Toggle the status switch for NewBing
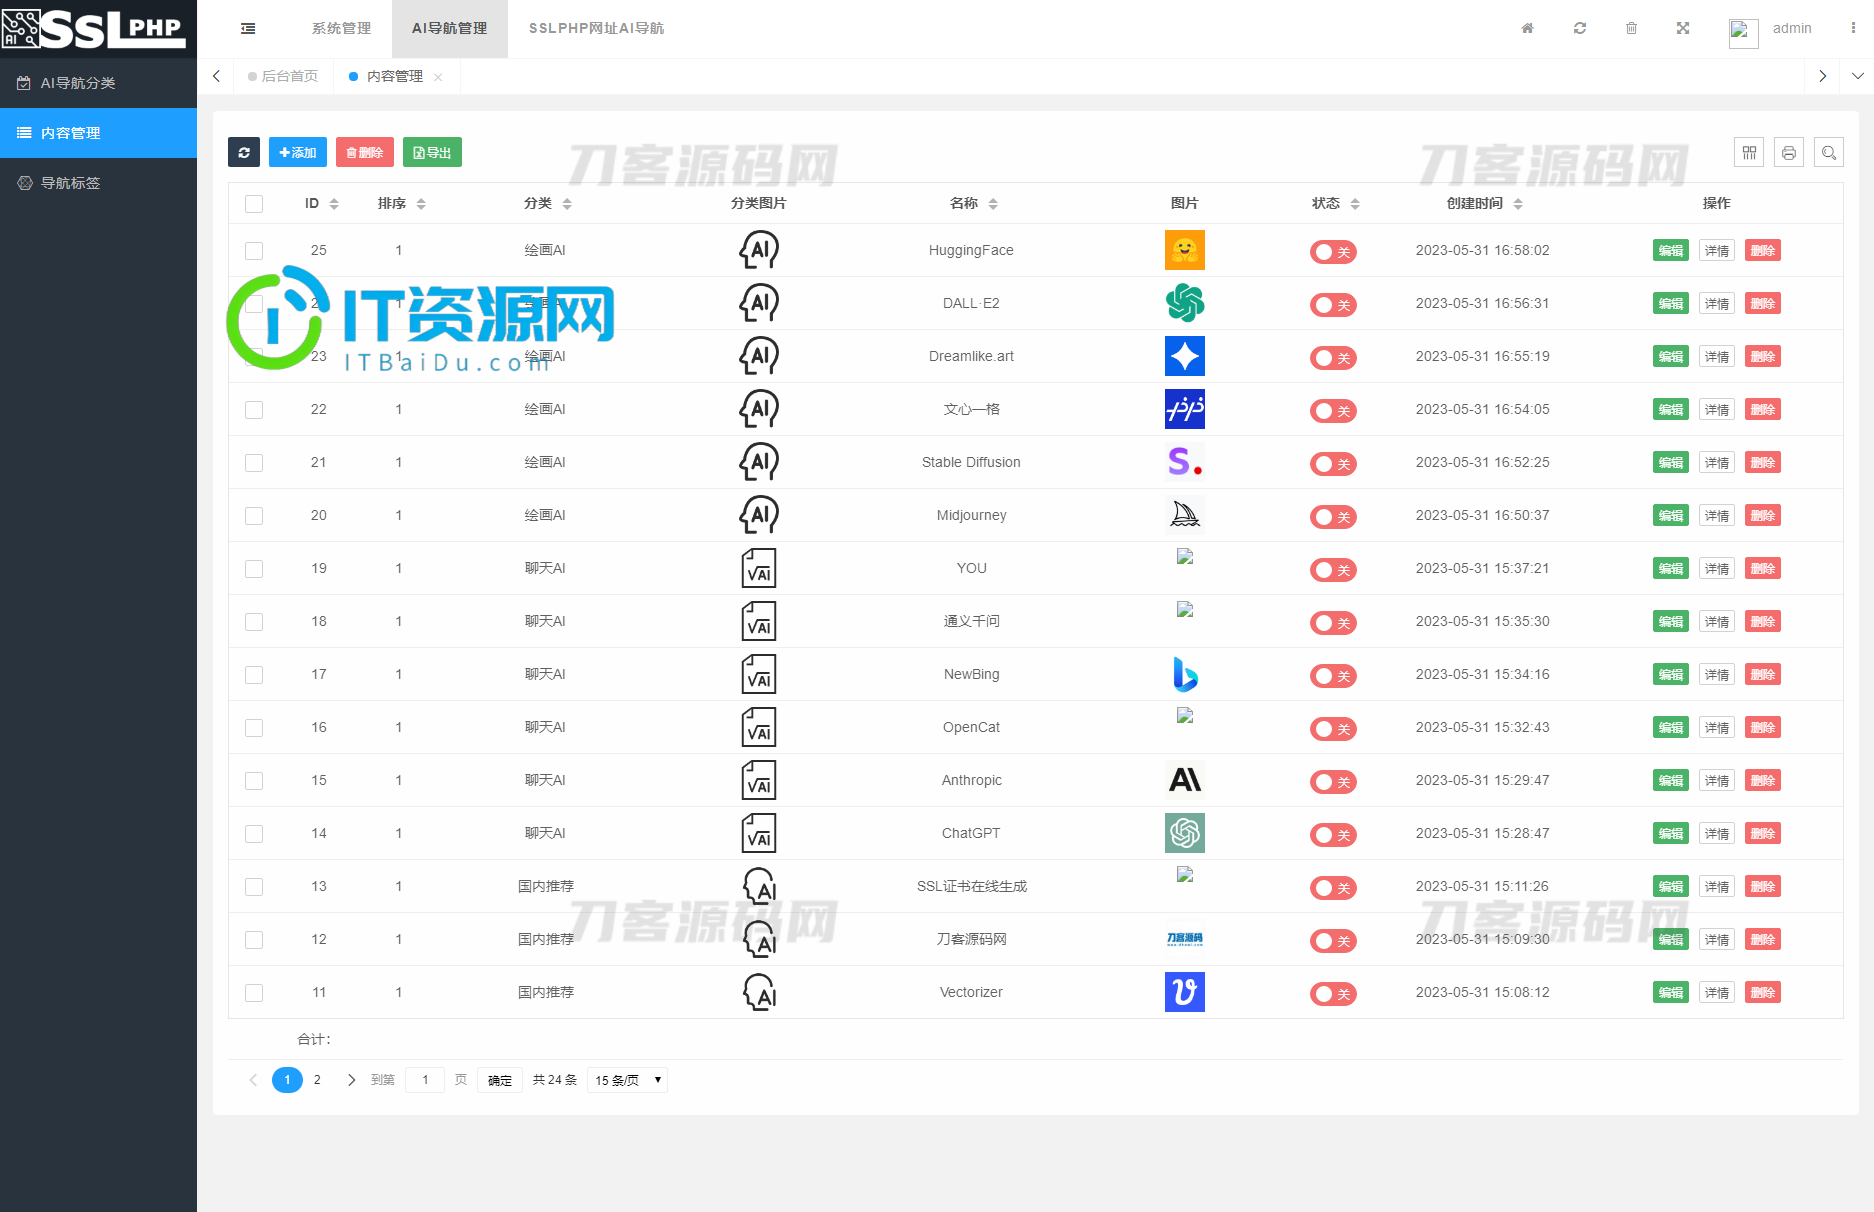This screenshot has height=1212, width=1874. coord(1333,676)
